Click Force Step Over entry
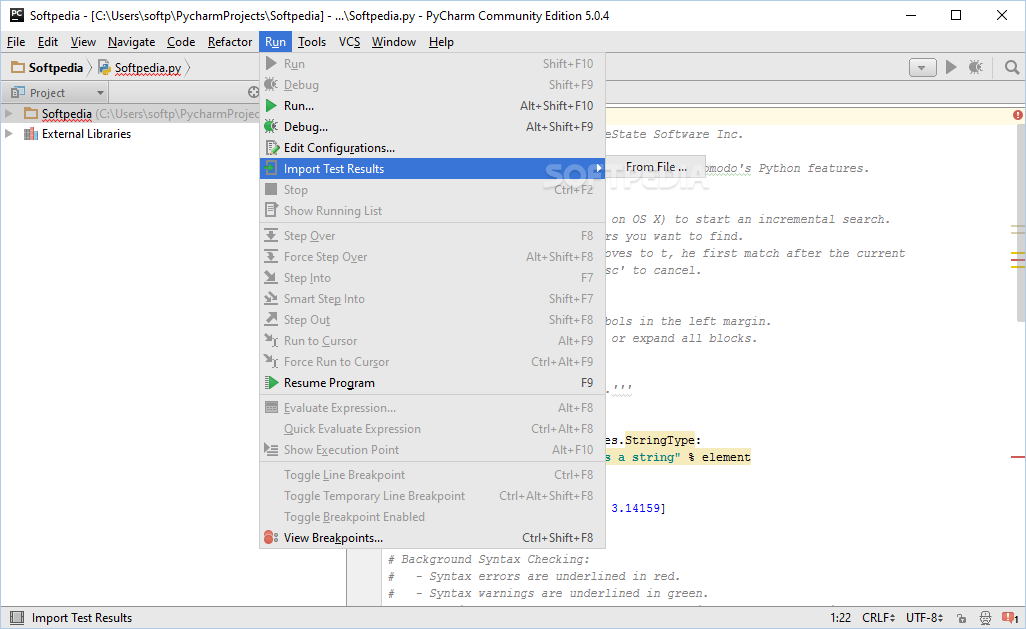This screenshot has width=1026, height=629. (x=432, y=257)
